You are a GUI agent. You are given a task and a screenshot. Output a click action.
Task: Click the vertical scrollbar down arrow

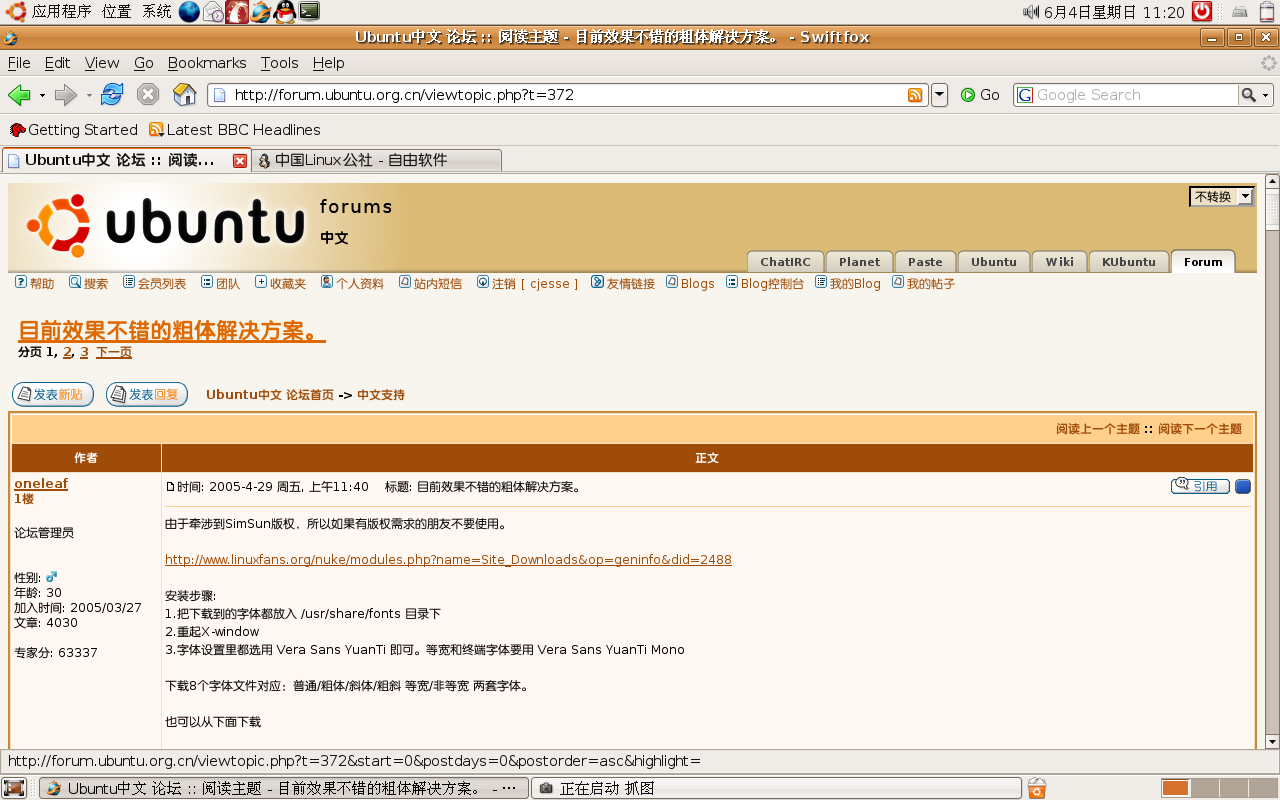1272,742
